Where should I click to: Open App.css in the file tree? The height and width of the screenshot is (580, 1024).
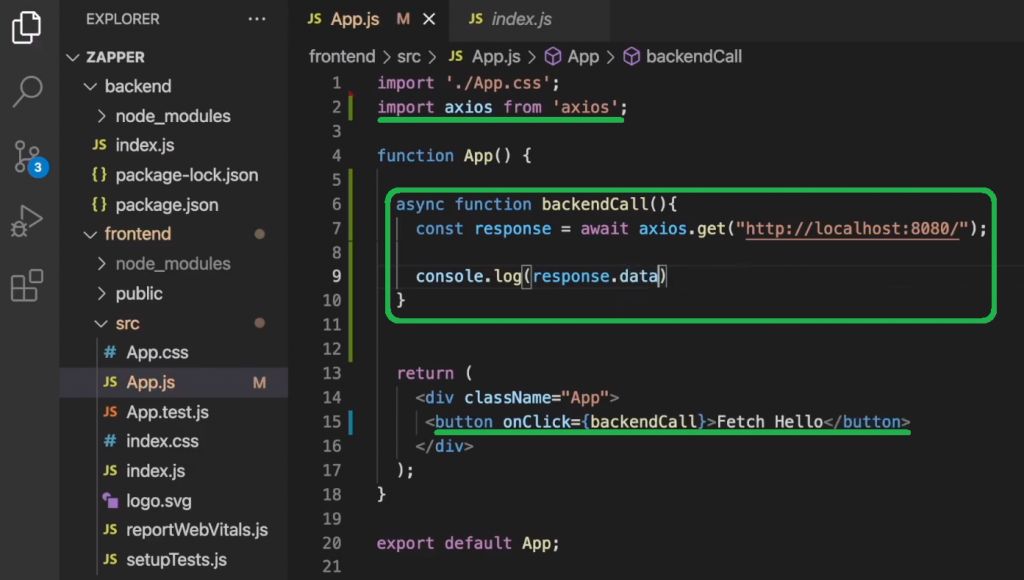pos(157,353)
